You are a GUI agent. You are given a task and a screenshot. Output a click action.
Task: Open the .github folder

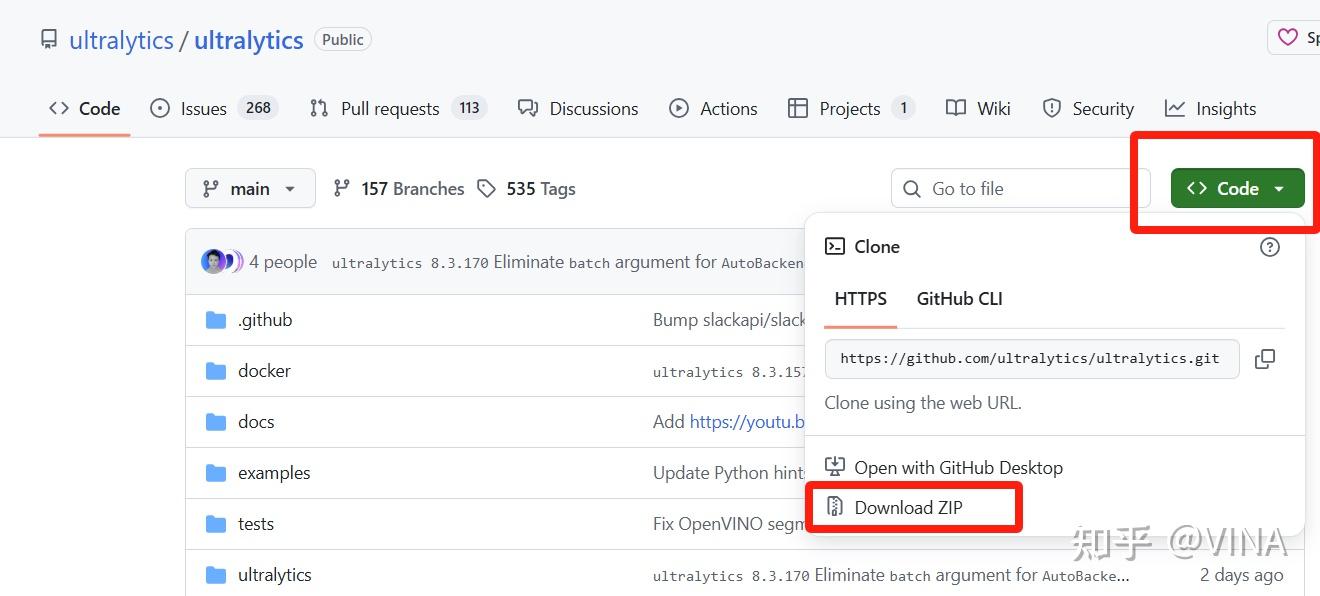tap(265, 320)
